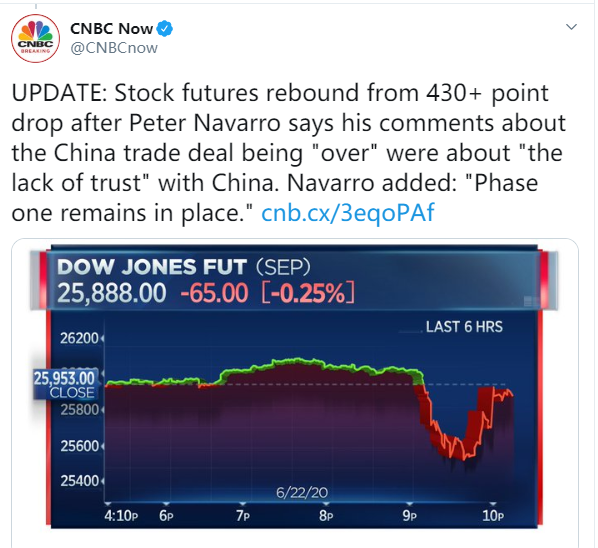Click the DOW JONES FUT (SEP) chart title
598x548 pixels.
click(184, 267)
